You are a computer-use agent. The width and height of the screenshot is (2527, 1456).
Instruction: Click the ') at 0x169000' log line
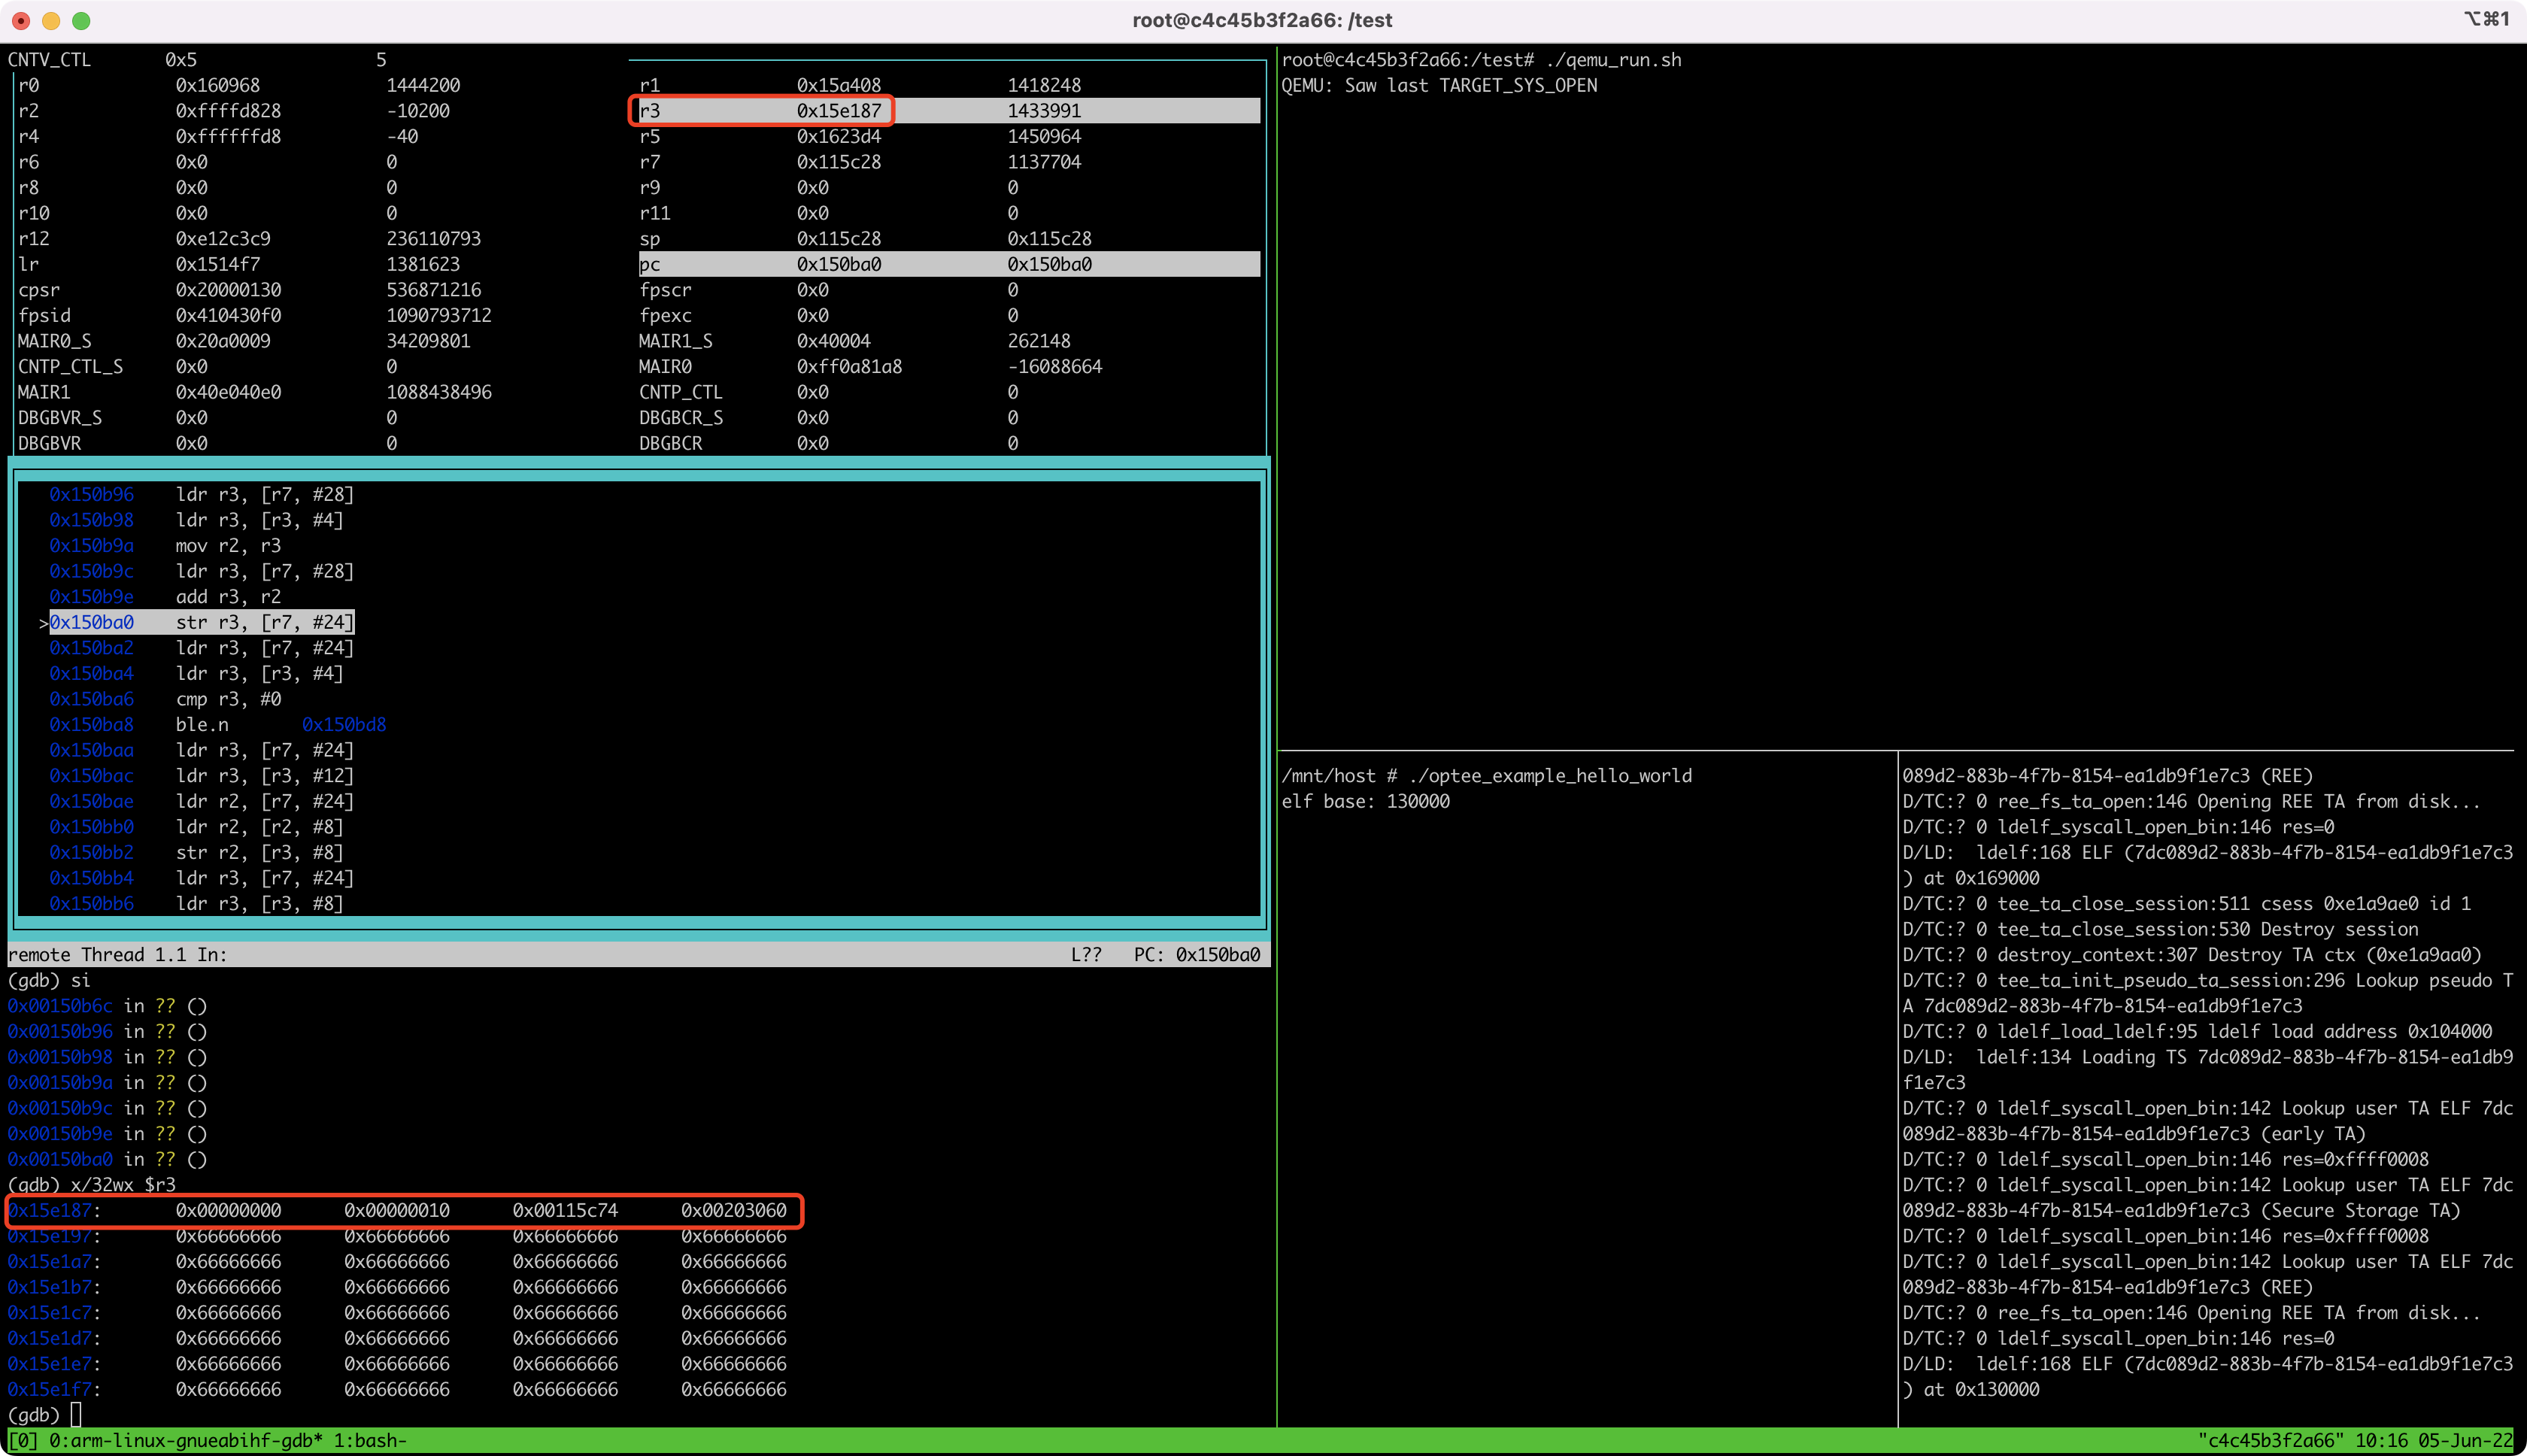pyautogui.click(x=1970, y=878)
